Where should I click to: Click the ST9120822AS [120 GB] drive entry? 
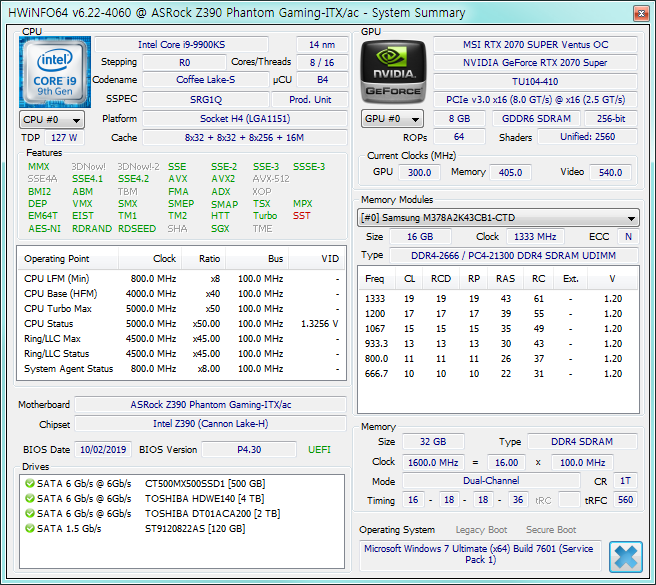[x=195, y=529]
